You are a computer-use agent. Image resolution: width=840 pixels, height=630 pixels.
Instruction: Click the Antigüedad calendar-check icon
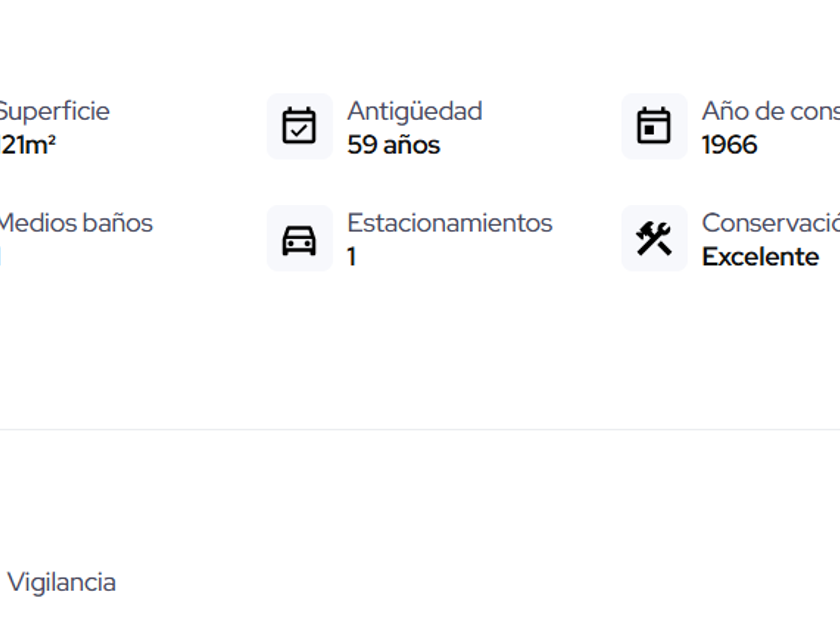[x=299, y=126]
